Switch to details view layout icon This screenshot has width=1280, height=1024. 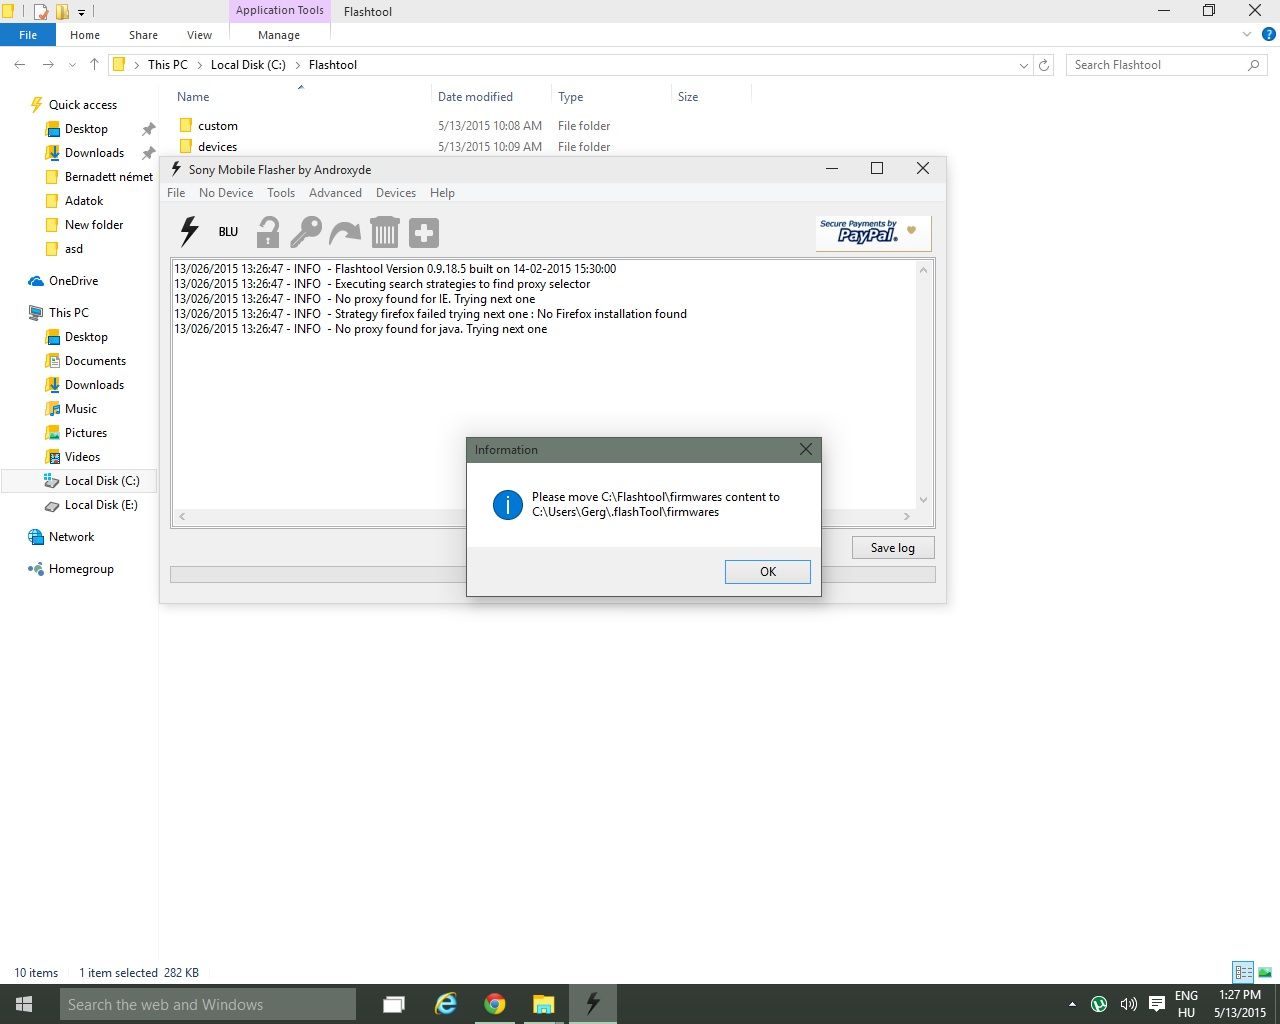coord(1243,972)
